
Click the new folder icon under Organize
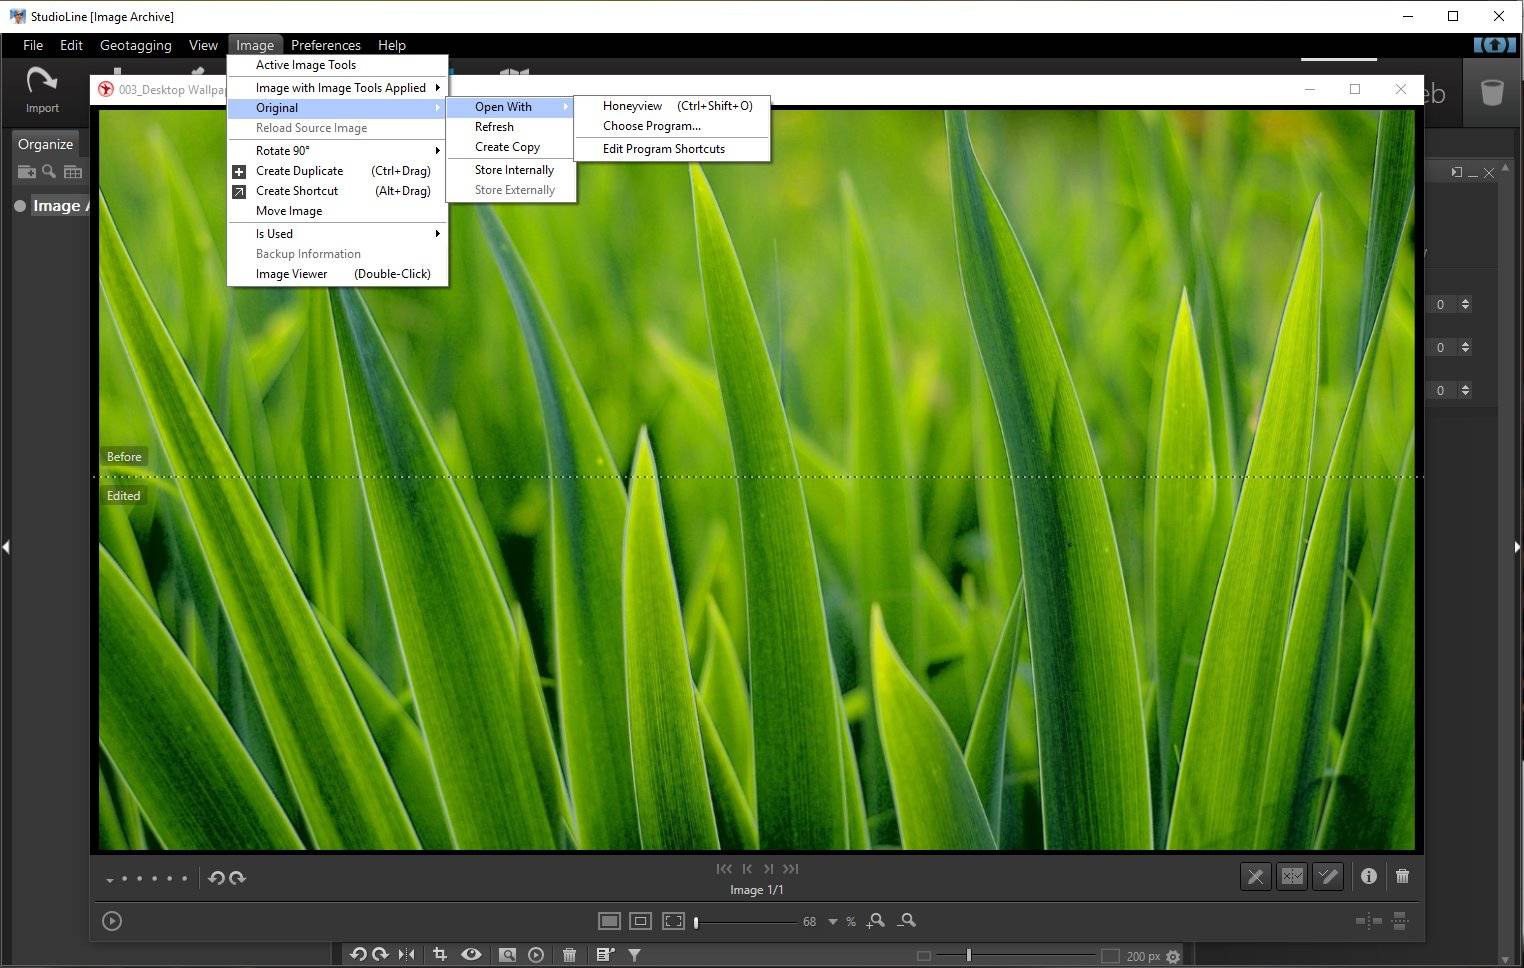pyautogui.click(x=27, y=172)
